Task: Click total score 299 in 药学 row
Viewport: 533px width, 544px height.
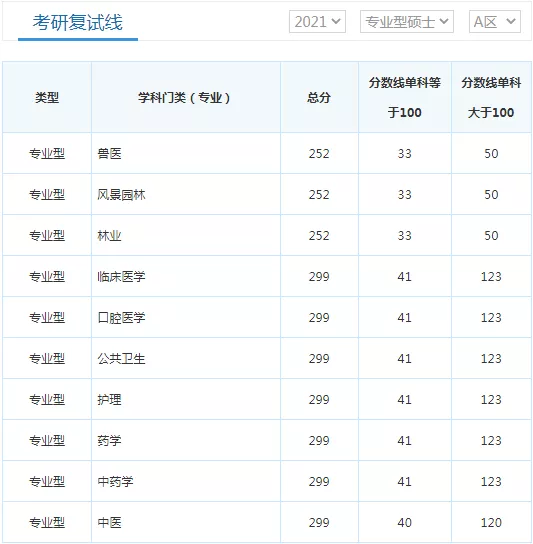Action: tap(319, 440)
